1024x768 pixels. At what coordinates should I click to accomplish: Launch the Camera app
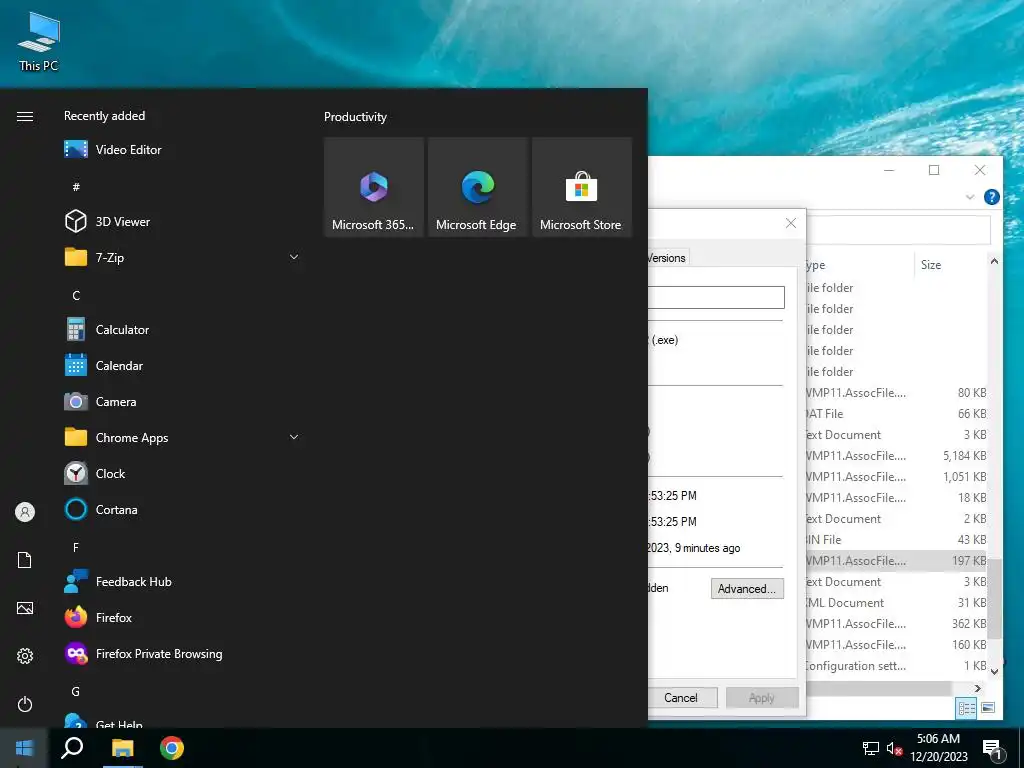[182, 402]
